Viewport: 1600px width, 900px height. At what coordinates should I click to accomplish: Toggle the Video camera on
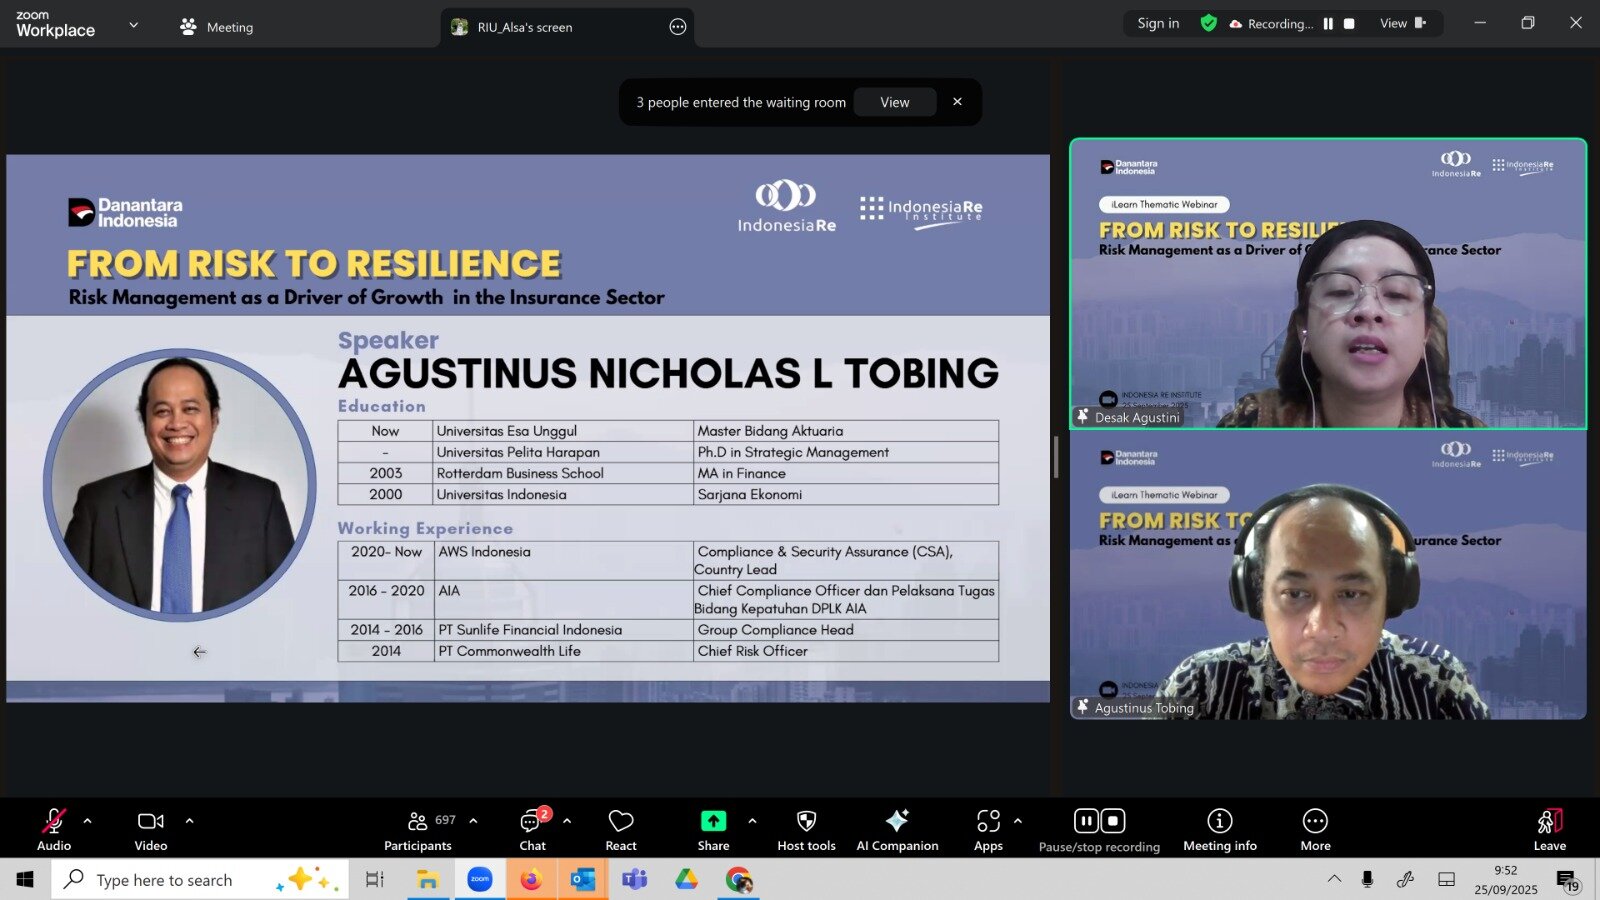click(151, 829)
